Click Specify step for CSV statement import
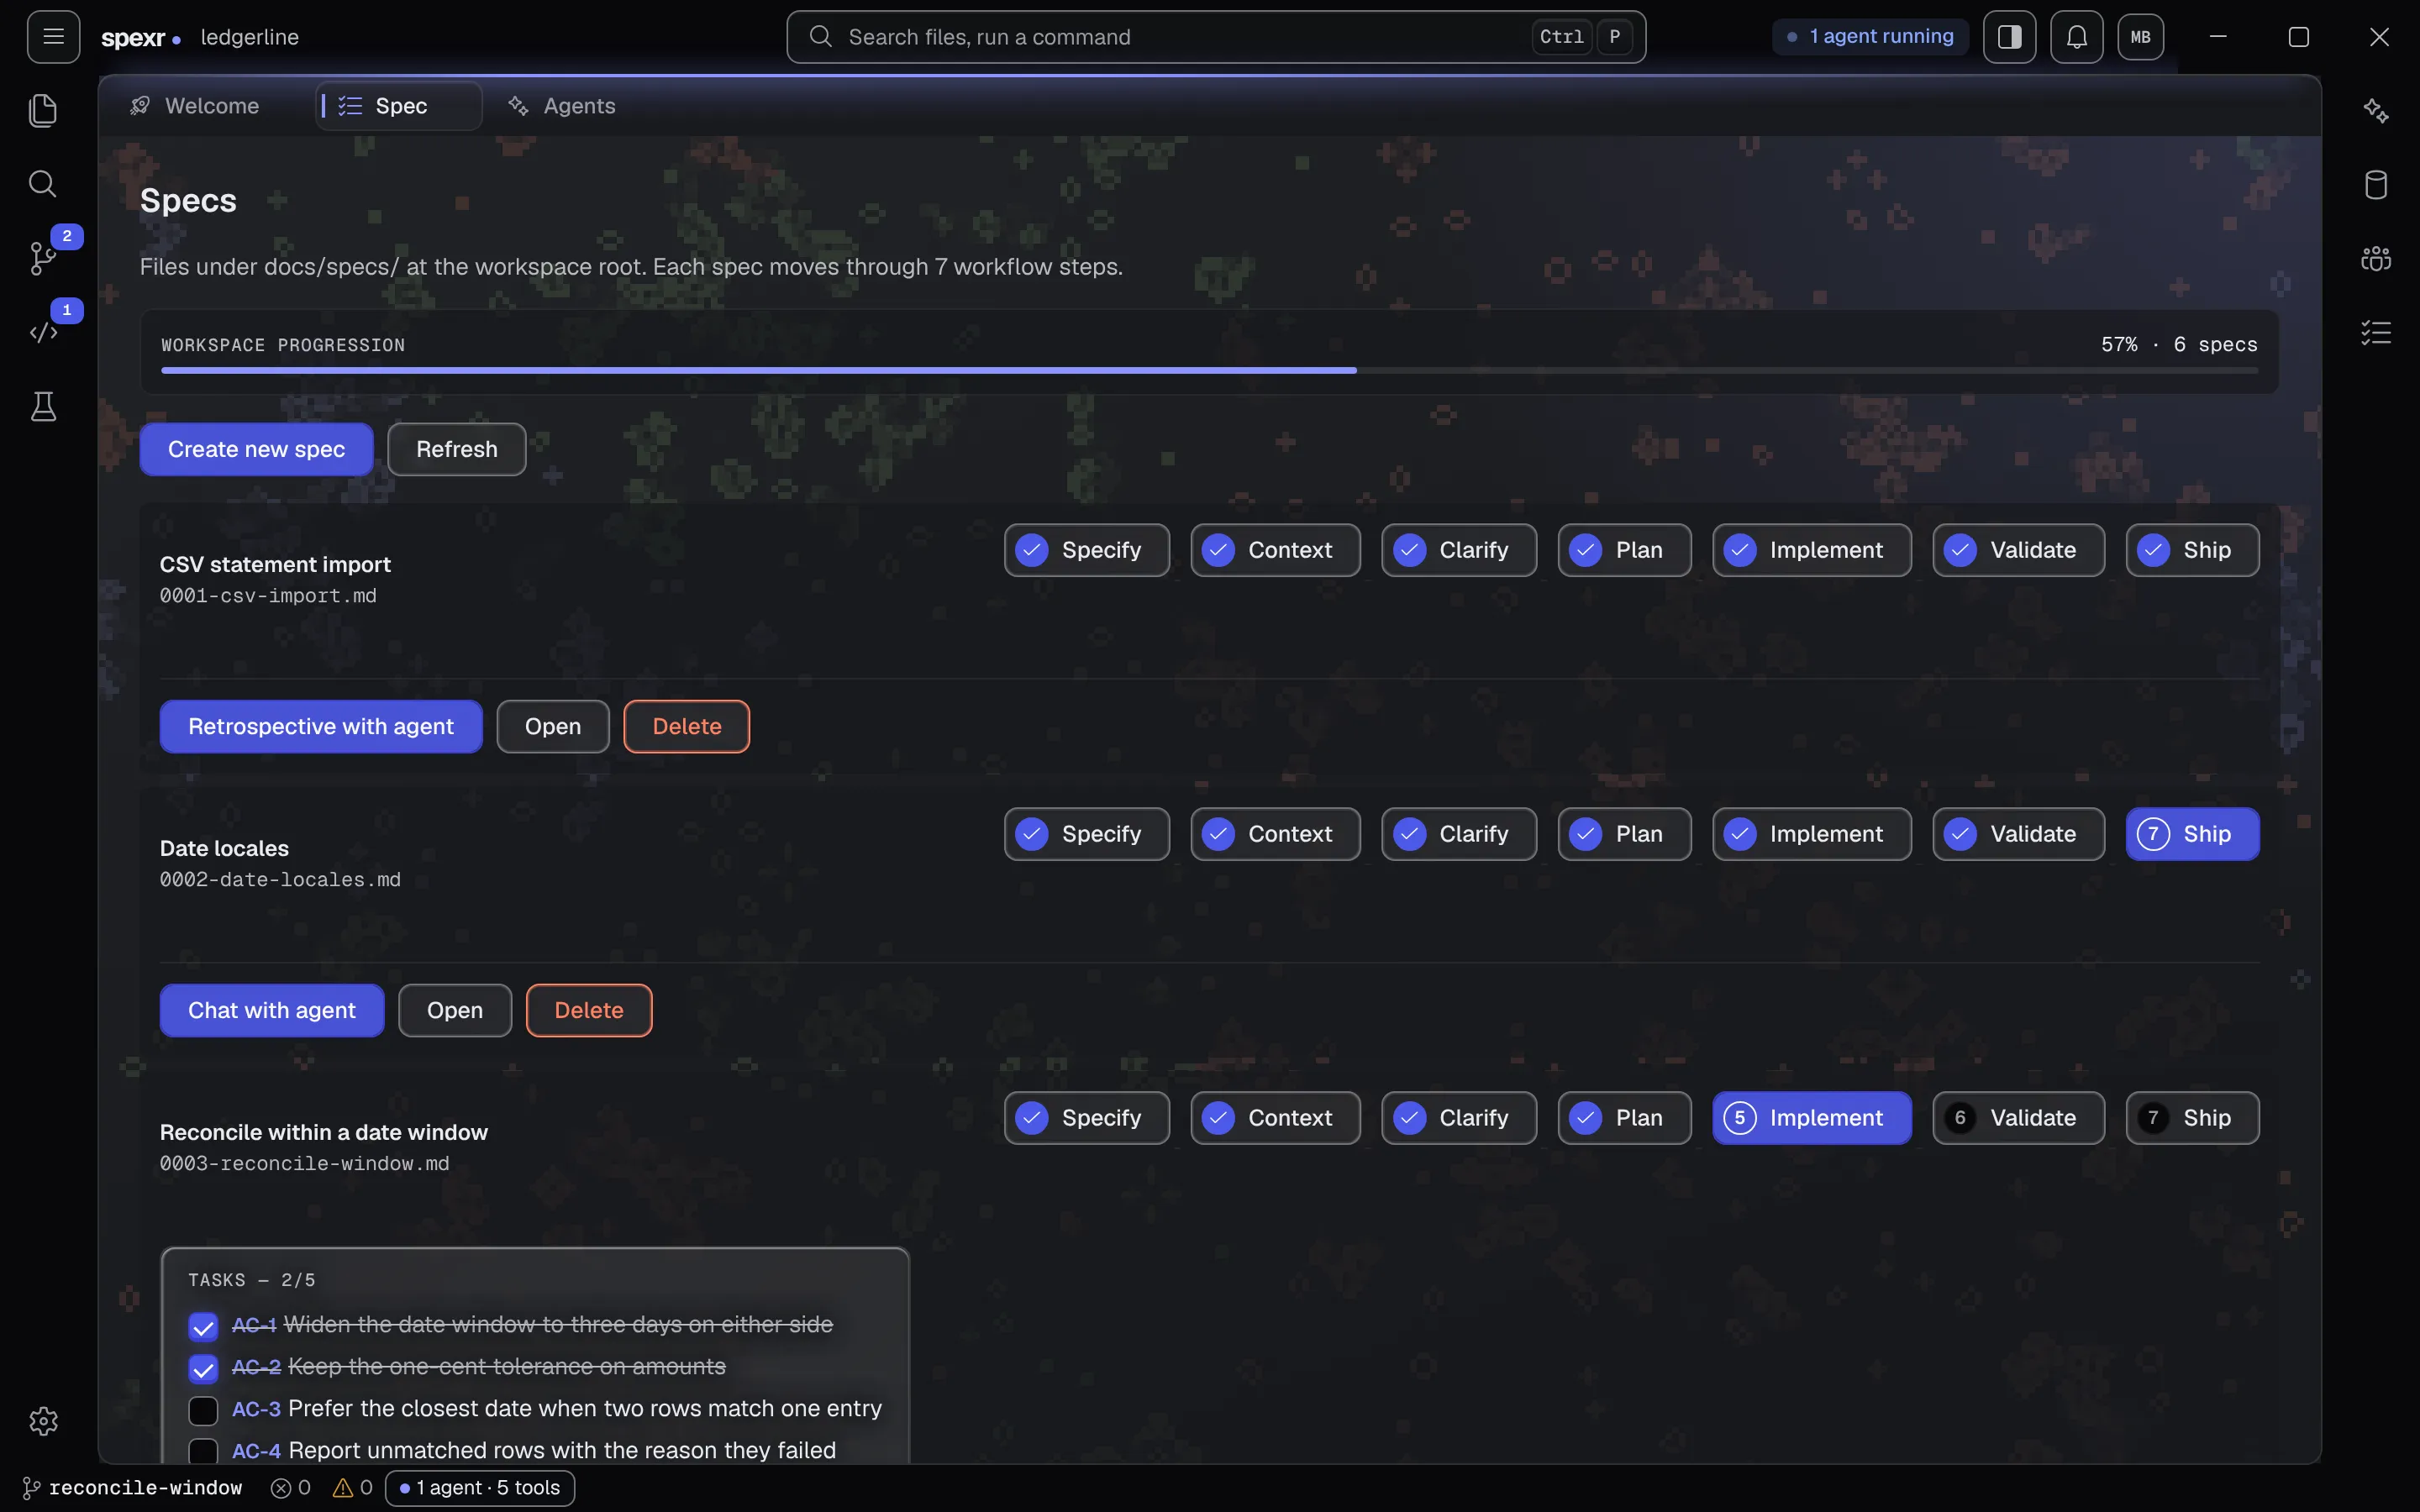 coord(1086,550)
